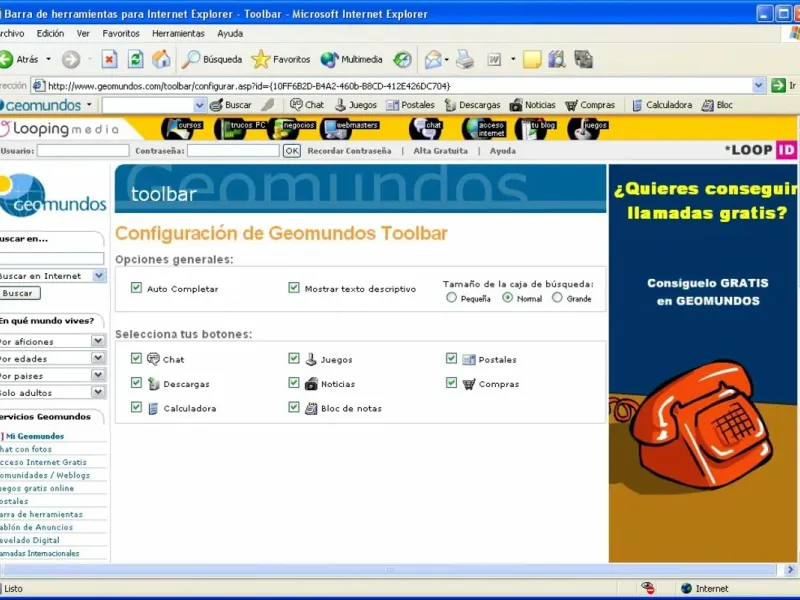
Task: Stop loading with the red X icon
Action: [x=109, y=60]
